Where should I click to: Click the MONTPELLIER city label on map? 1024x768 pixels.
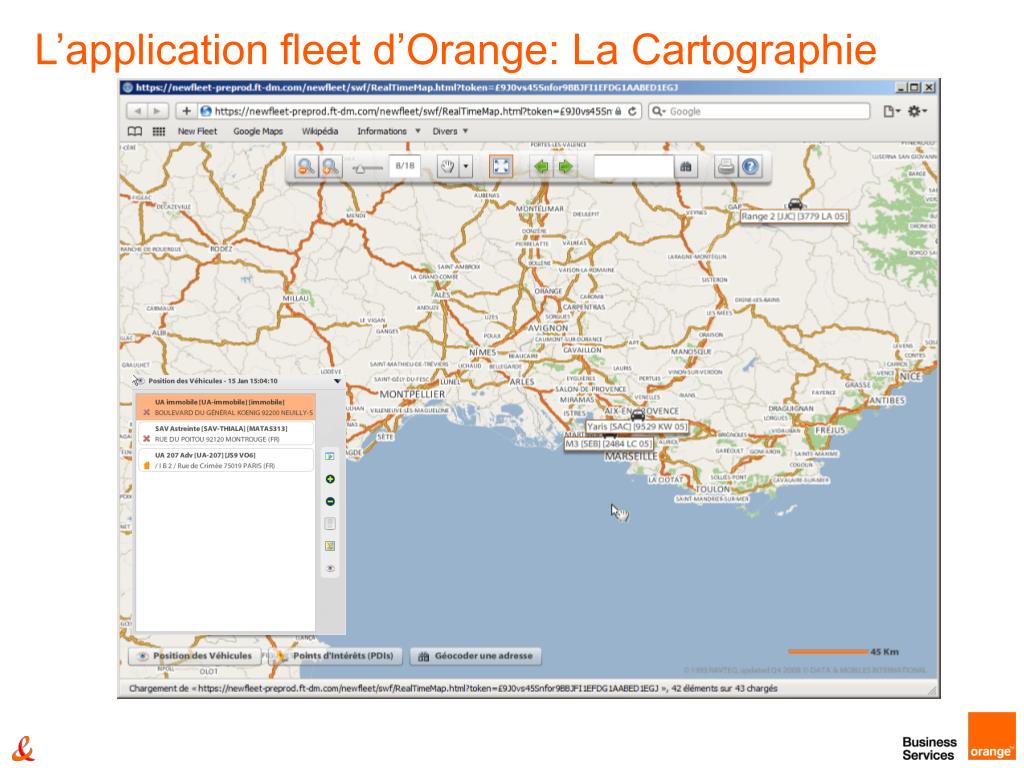(412, 394)
